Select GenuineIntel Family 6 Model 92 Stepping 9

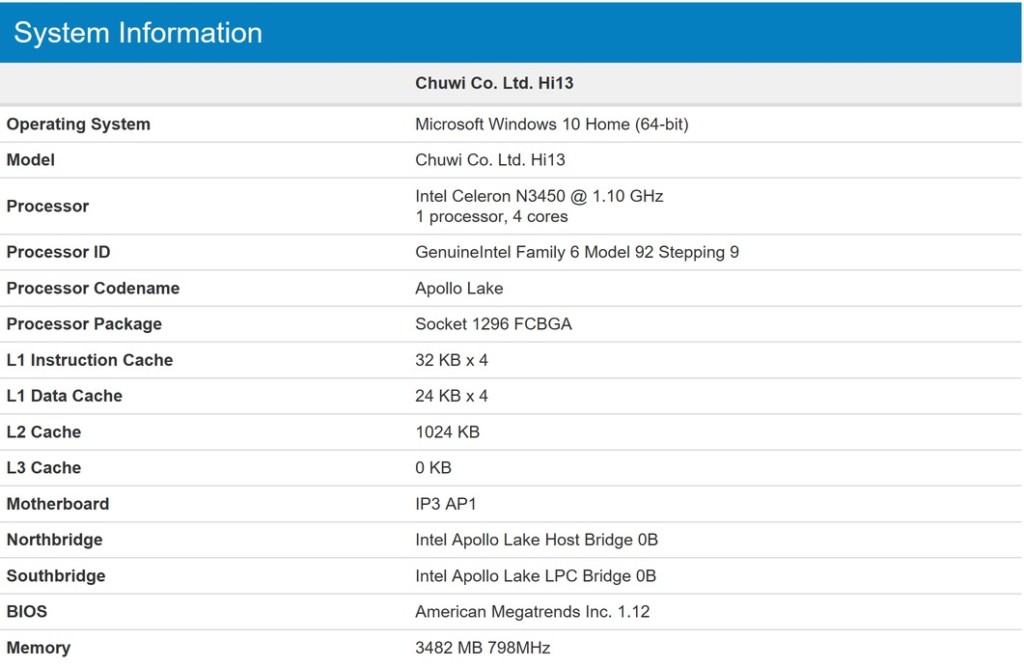coord(577,252)
